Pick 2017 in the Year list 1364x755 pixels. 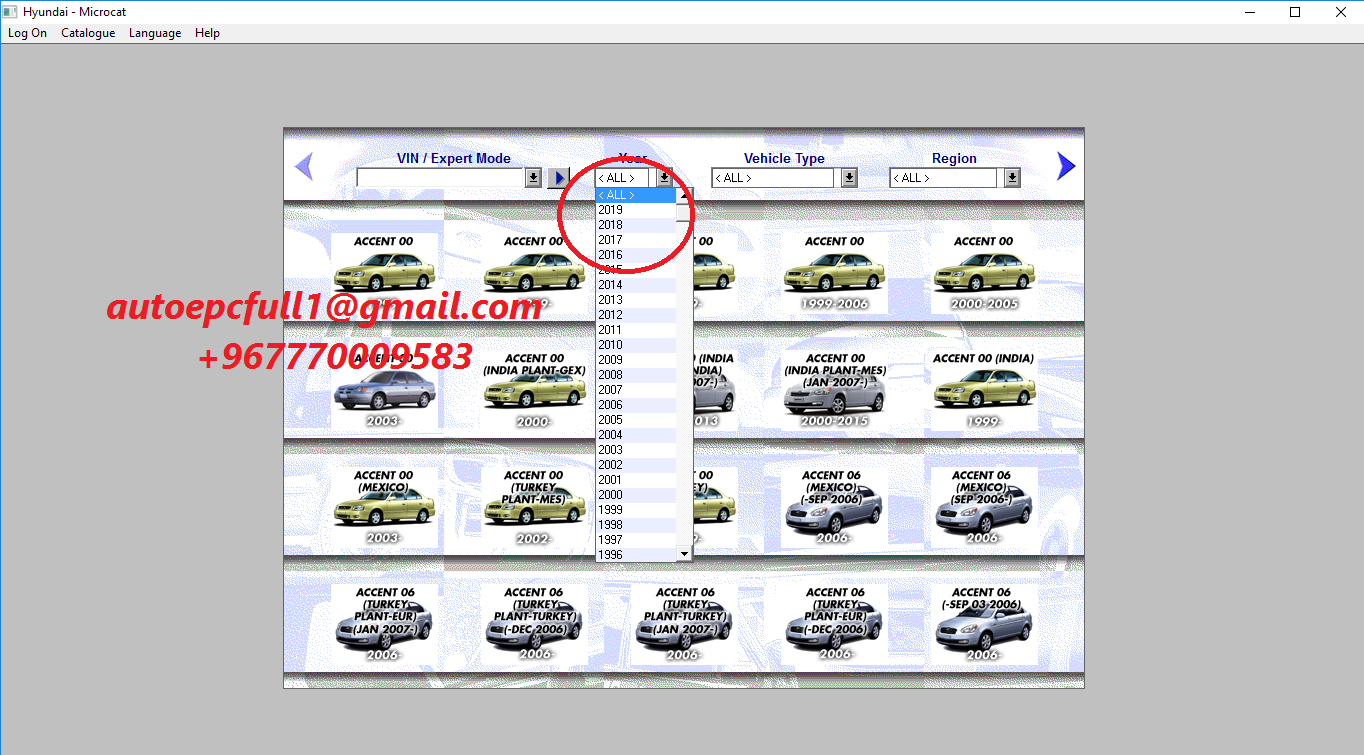636,240
